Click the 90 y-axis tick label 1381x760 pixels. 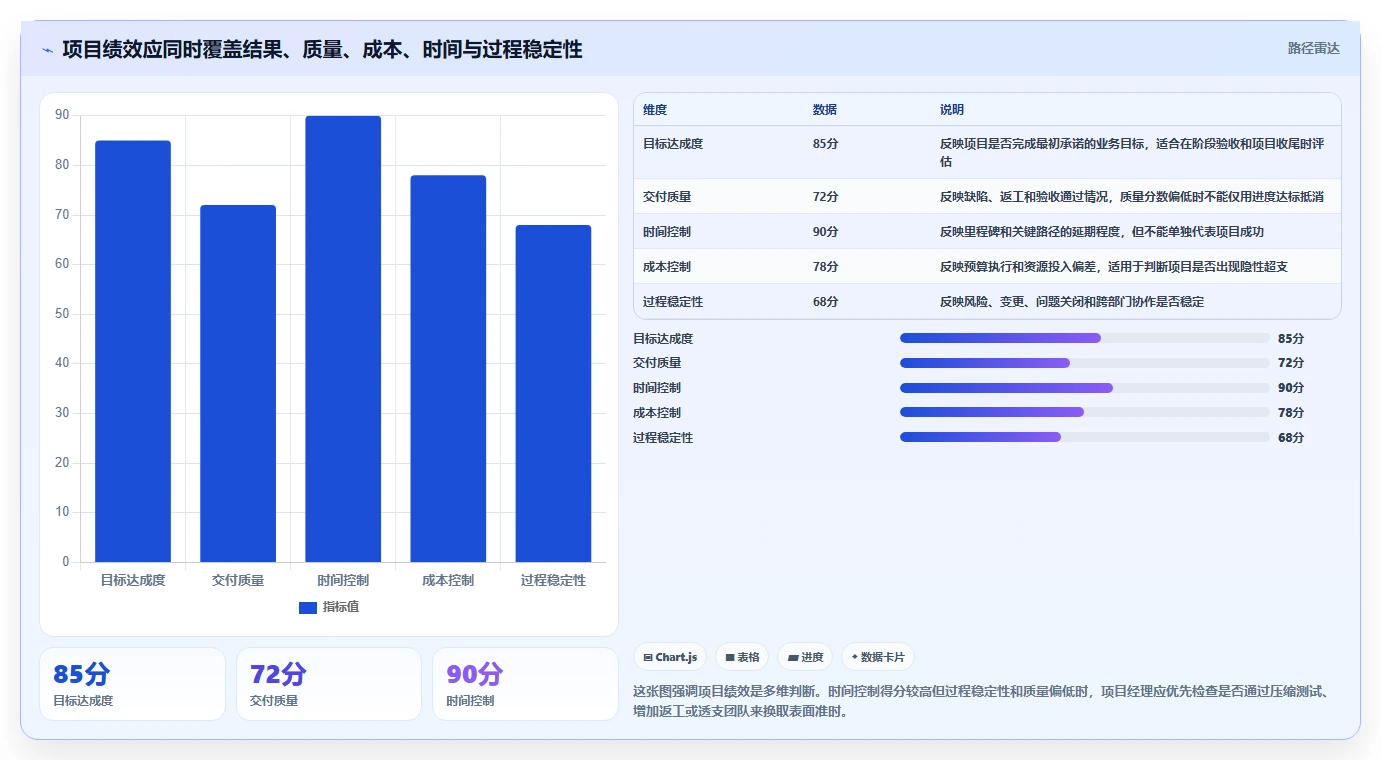point(62,115)
